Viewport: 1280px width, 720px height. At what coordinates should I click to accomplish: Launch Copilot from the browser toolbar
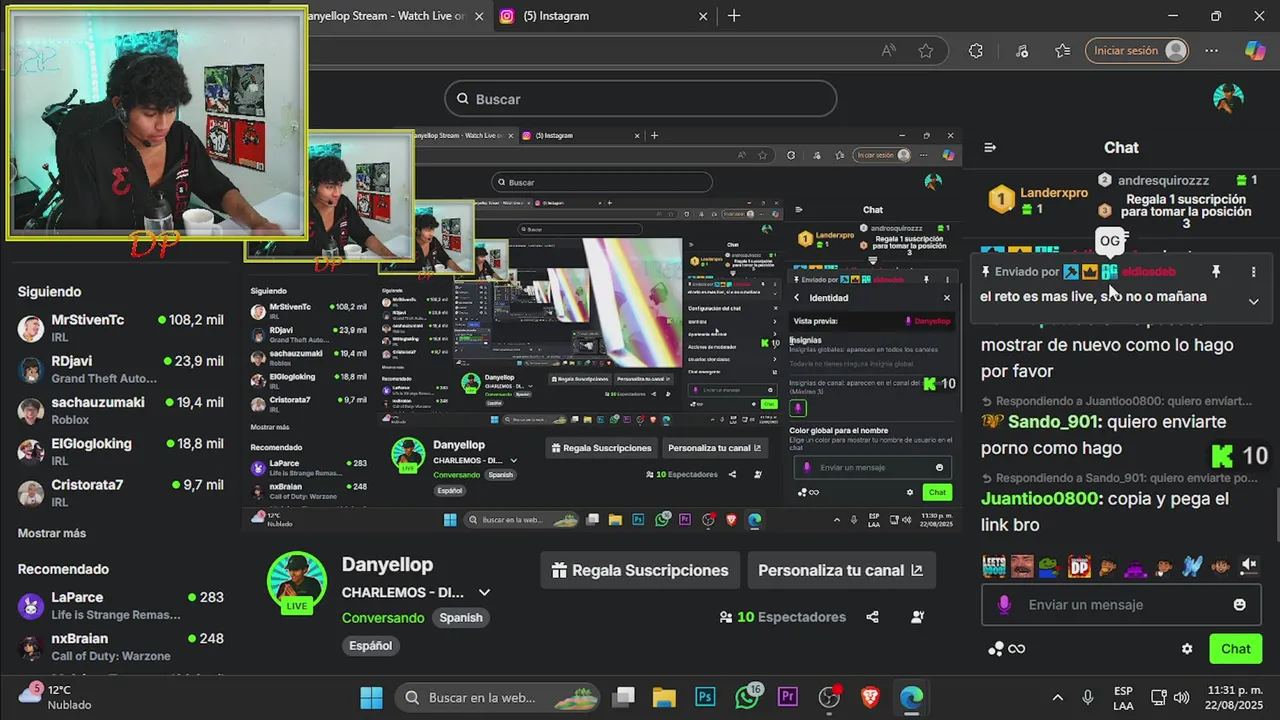point(1255,51)
